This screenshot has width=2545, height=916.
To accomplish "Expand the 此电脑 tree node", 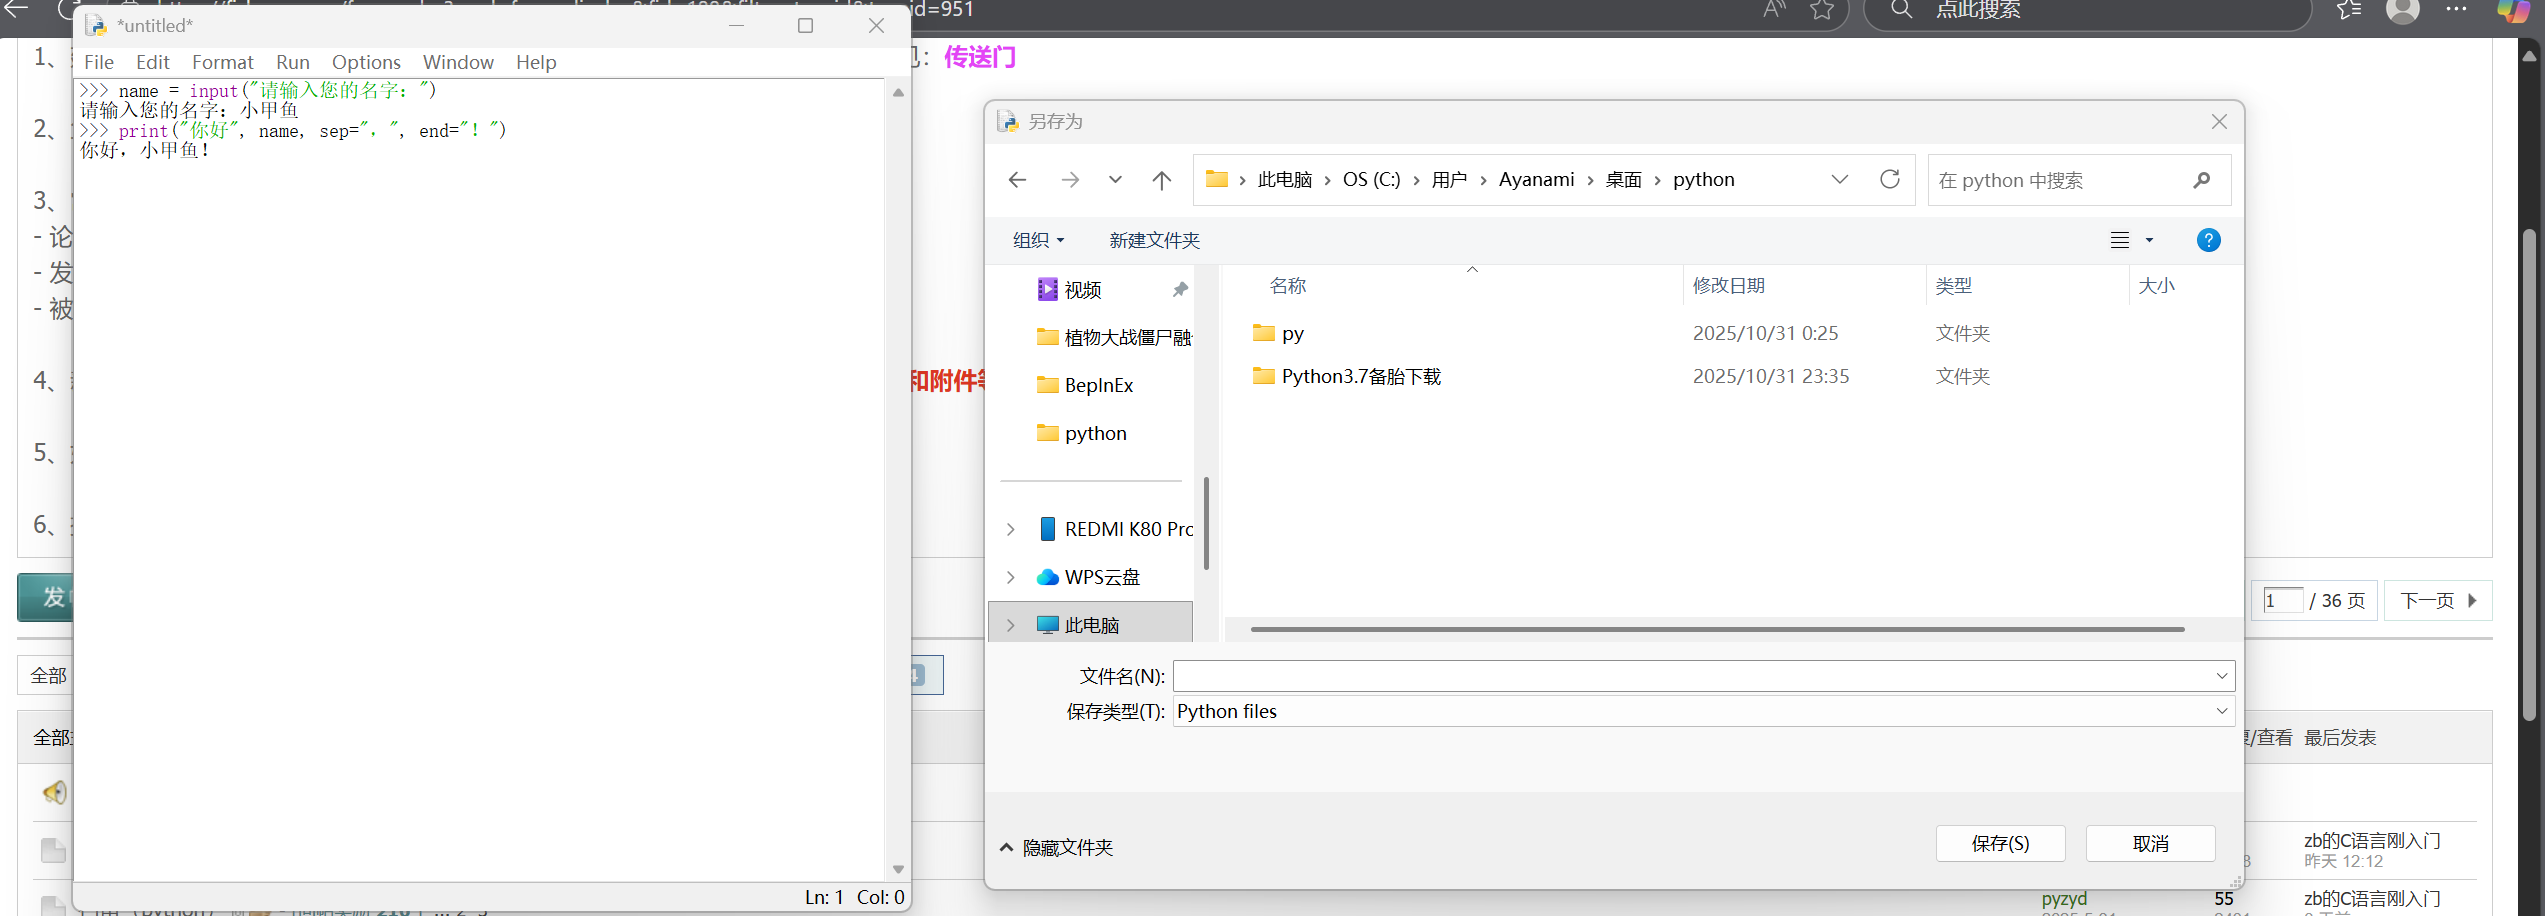I will (x=1011, y=626).
